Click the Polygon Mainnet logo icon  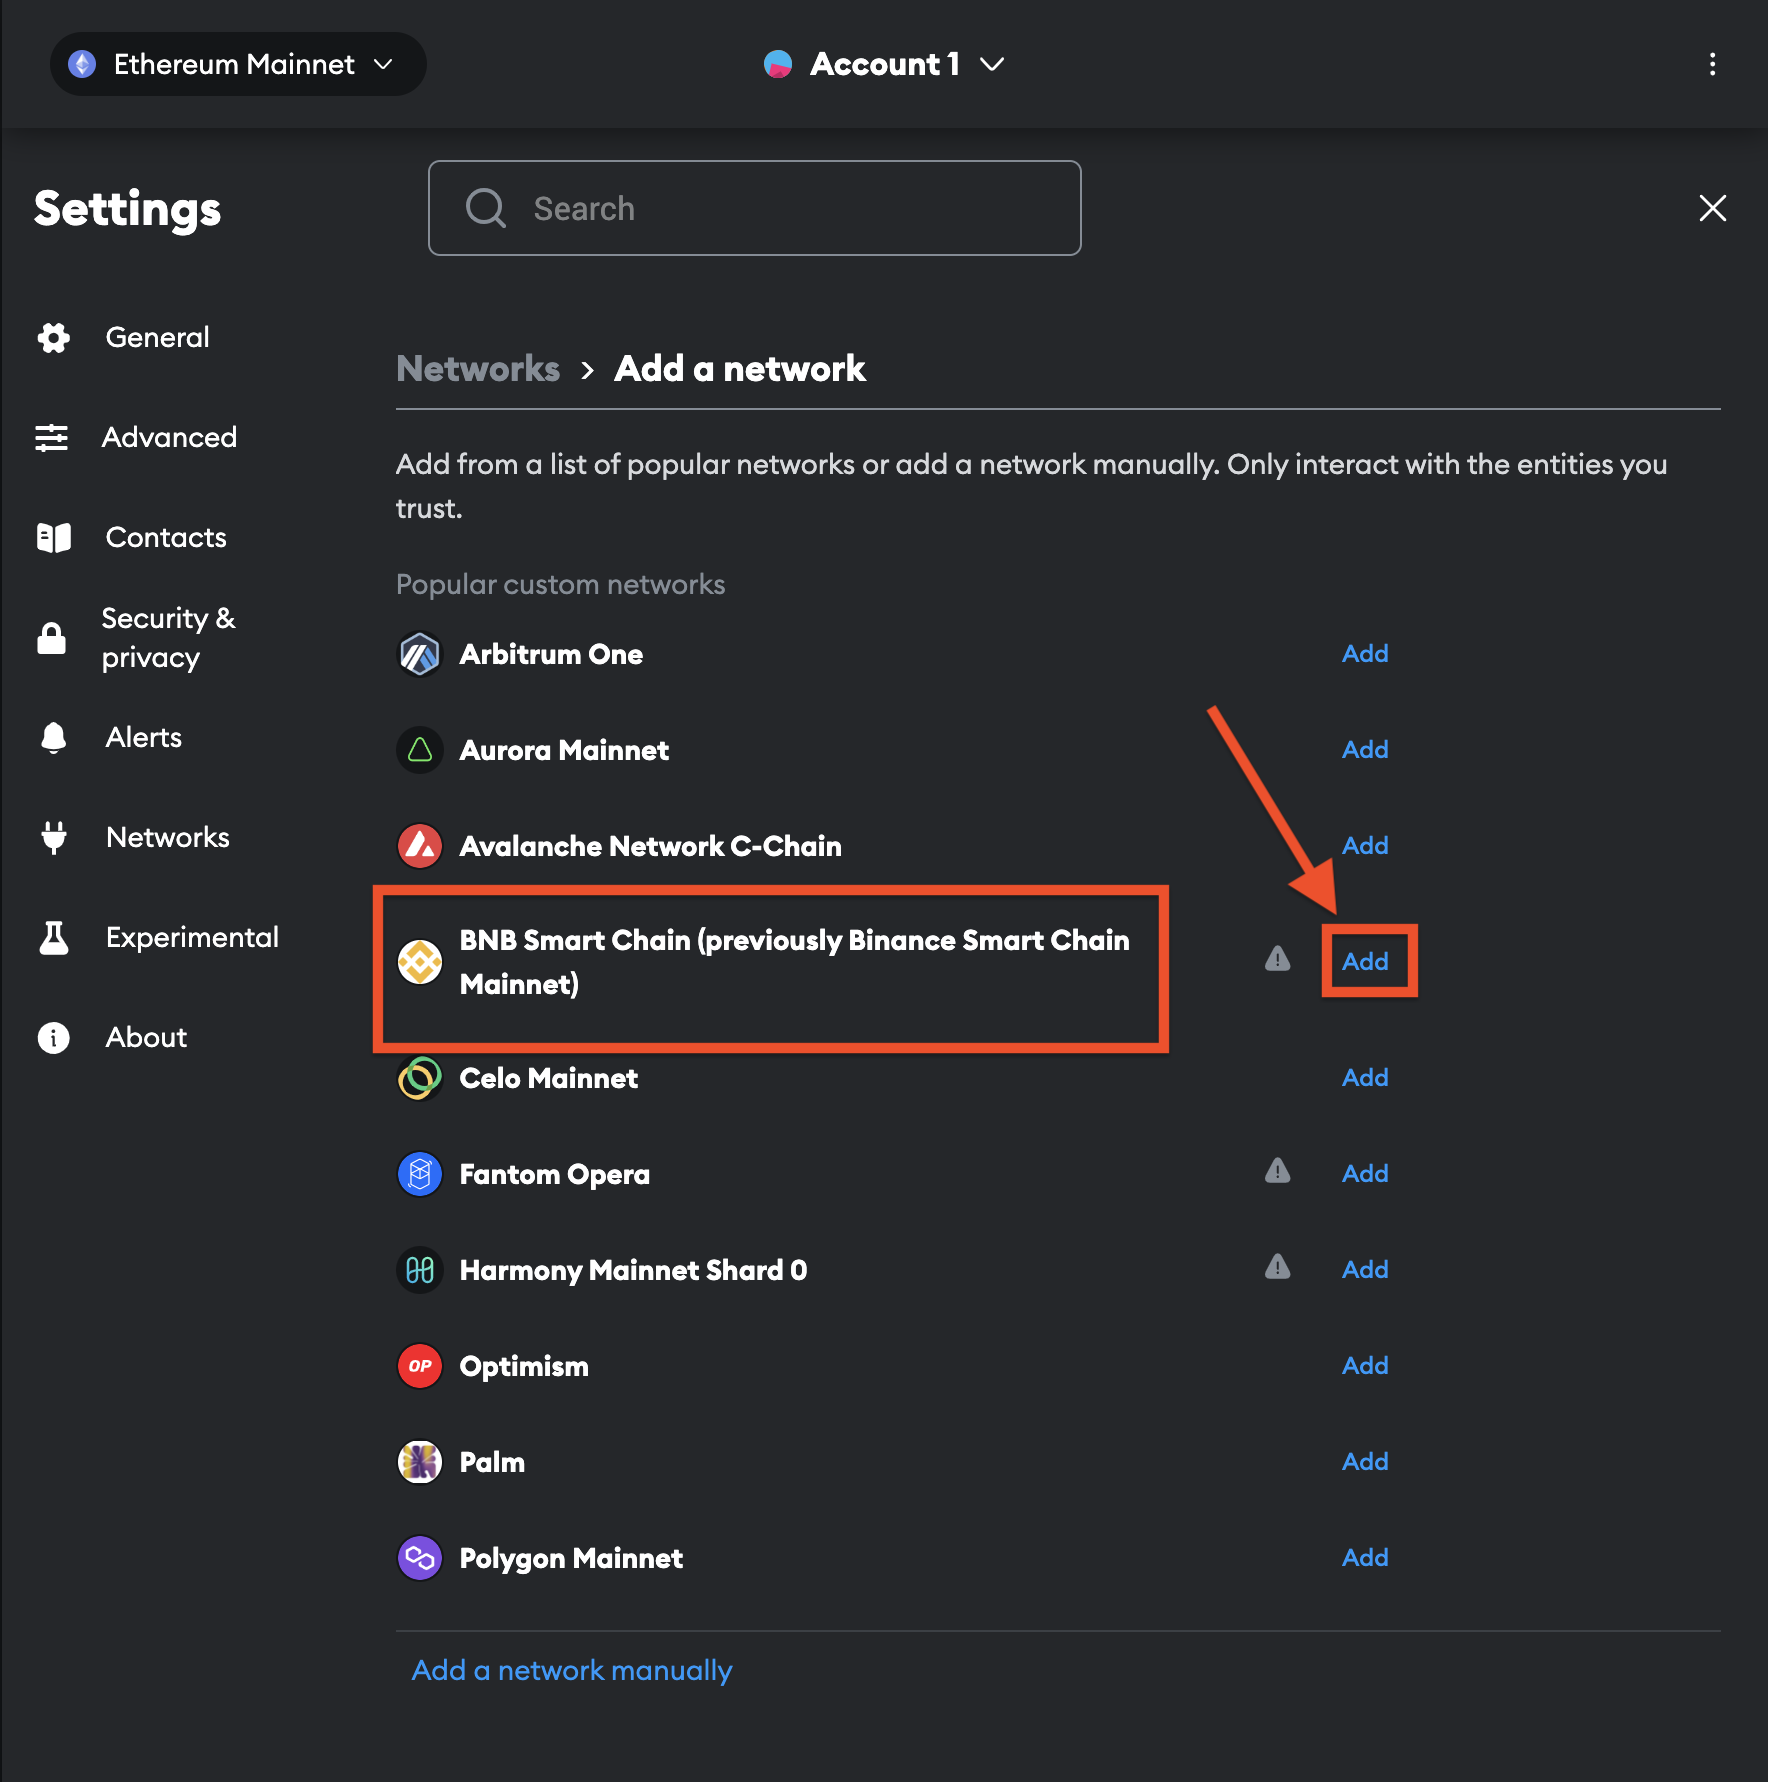[420, 1558]
